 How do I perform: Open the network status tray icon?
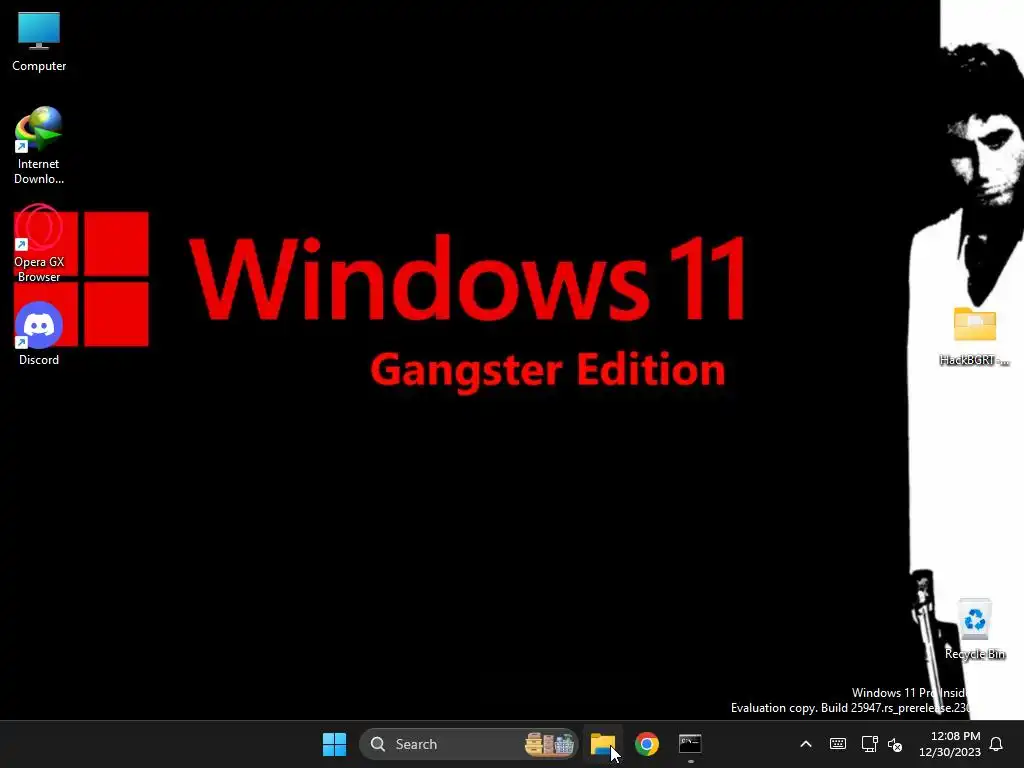(x=869, y=744)
